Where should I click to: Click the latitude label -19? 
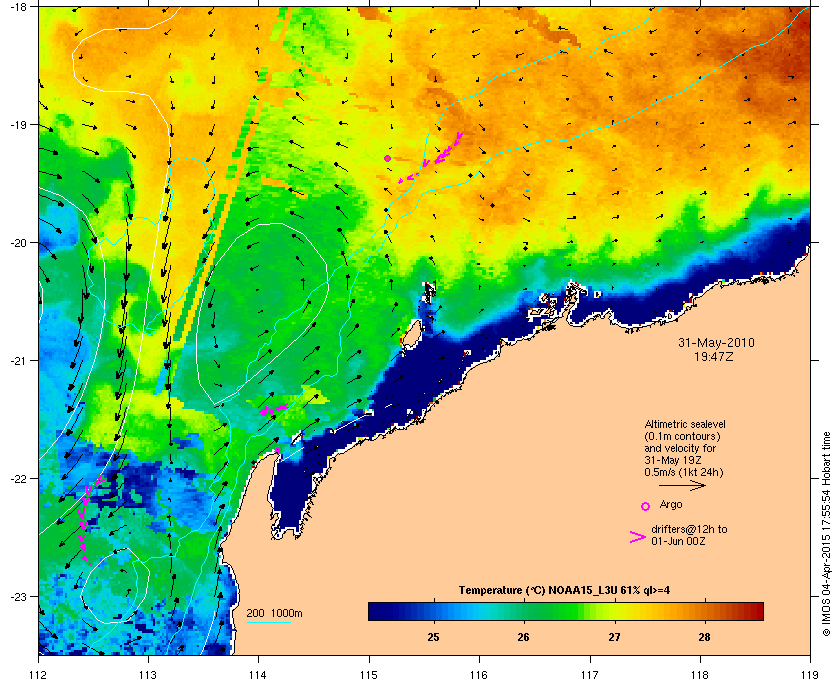[18, 125]
